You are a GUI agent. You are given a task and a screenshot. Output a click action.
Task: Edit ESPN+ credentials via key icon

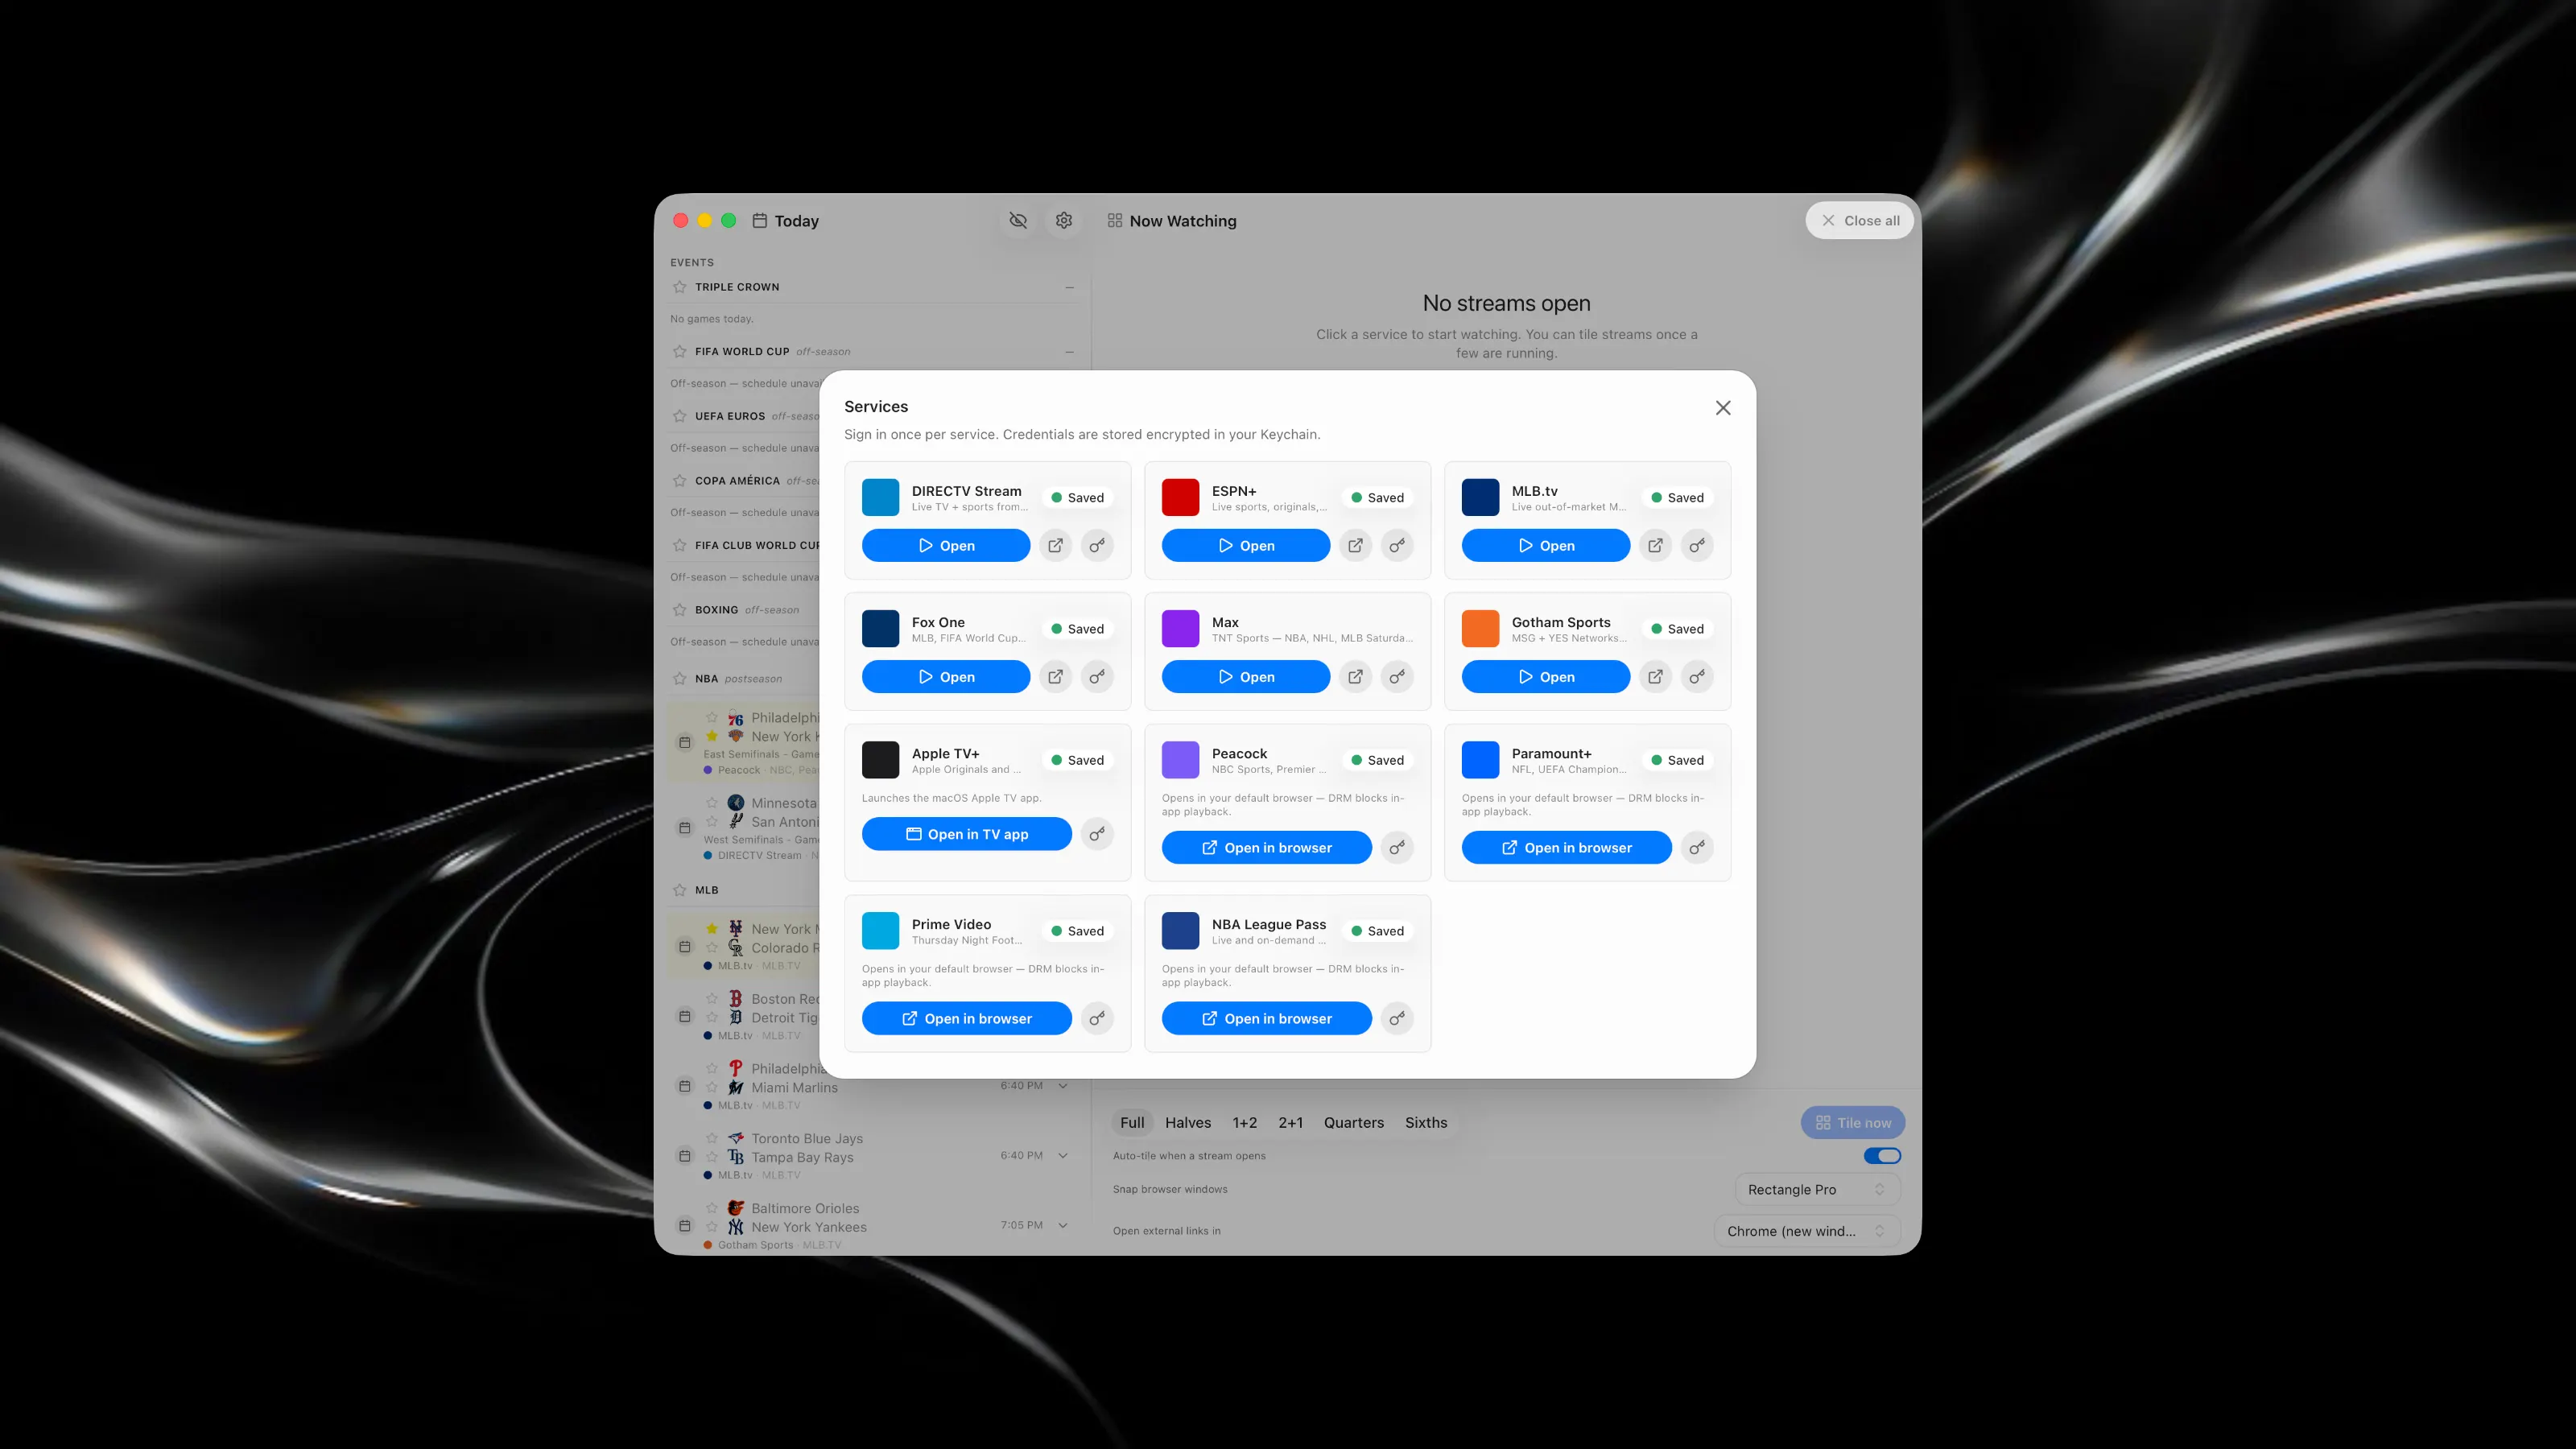(x=1397, y=545)
